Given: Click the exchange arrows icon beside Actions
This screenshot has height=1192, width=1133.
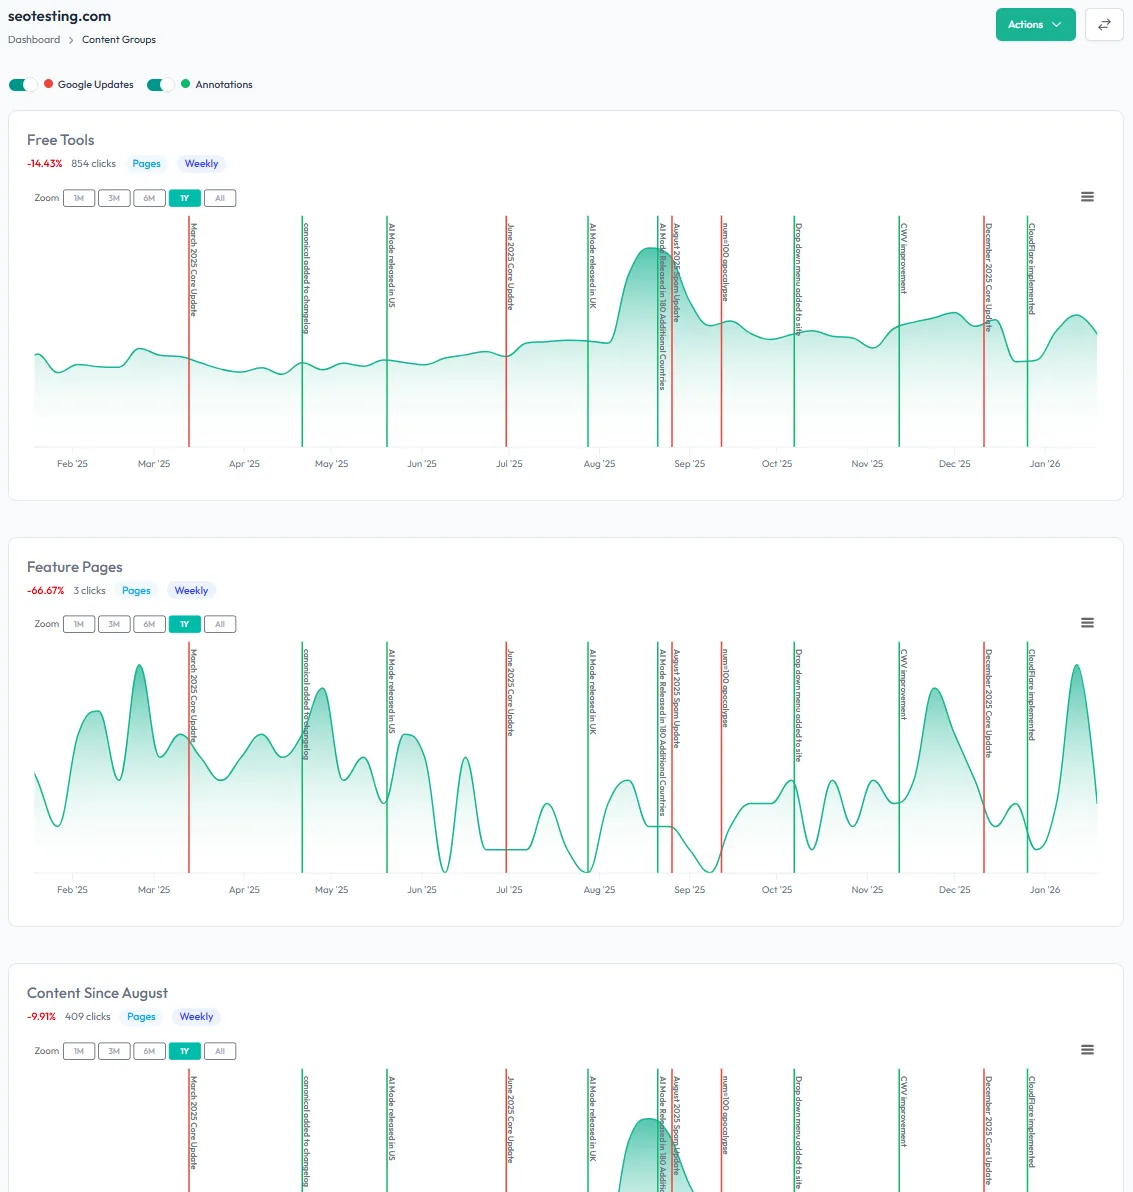Looking at the screenshot, I should [1104, 24].
